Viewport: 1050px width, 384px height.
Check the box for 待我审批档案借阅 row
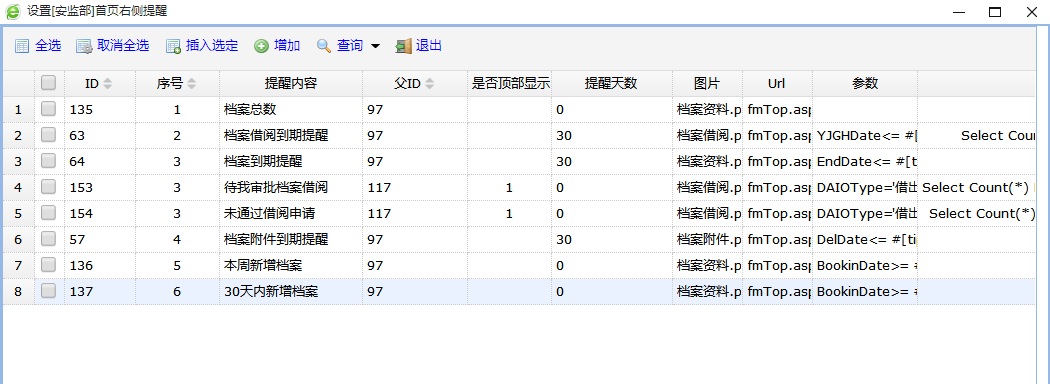point(48,188)
